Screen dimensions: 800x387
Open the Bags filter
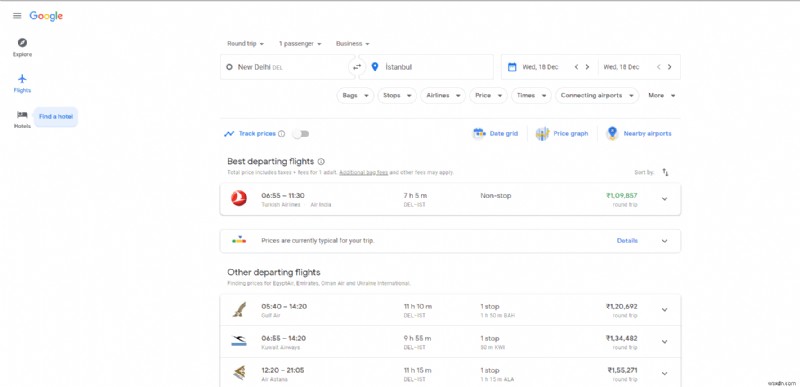(x=355, y=95)
